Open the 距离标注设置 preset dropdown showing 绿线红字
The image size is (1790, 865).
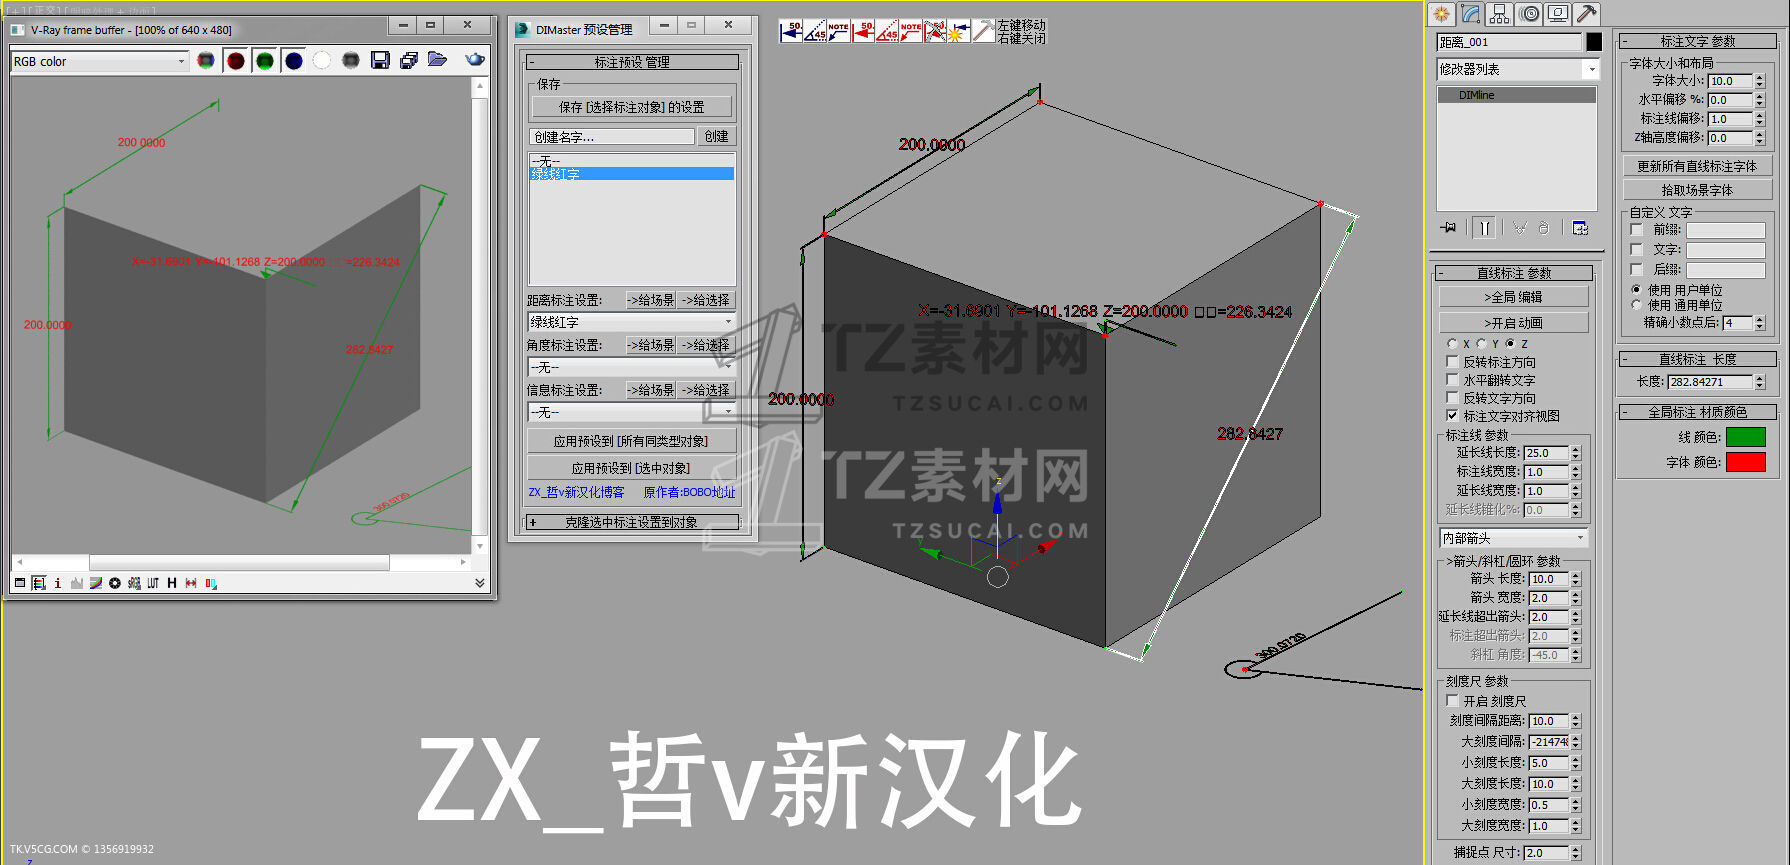point(631,322)
